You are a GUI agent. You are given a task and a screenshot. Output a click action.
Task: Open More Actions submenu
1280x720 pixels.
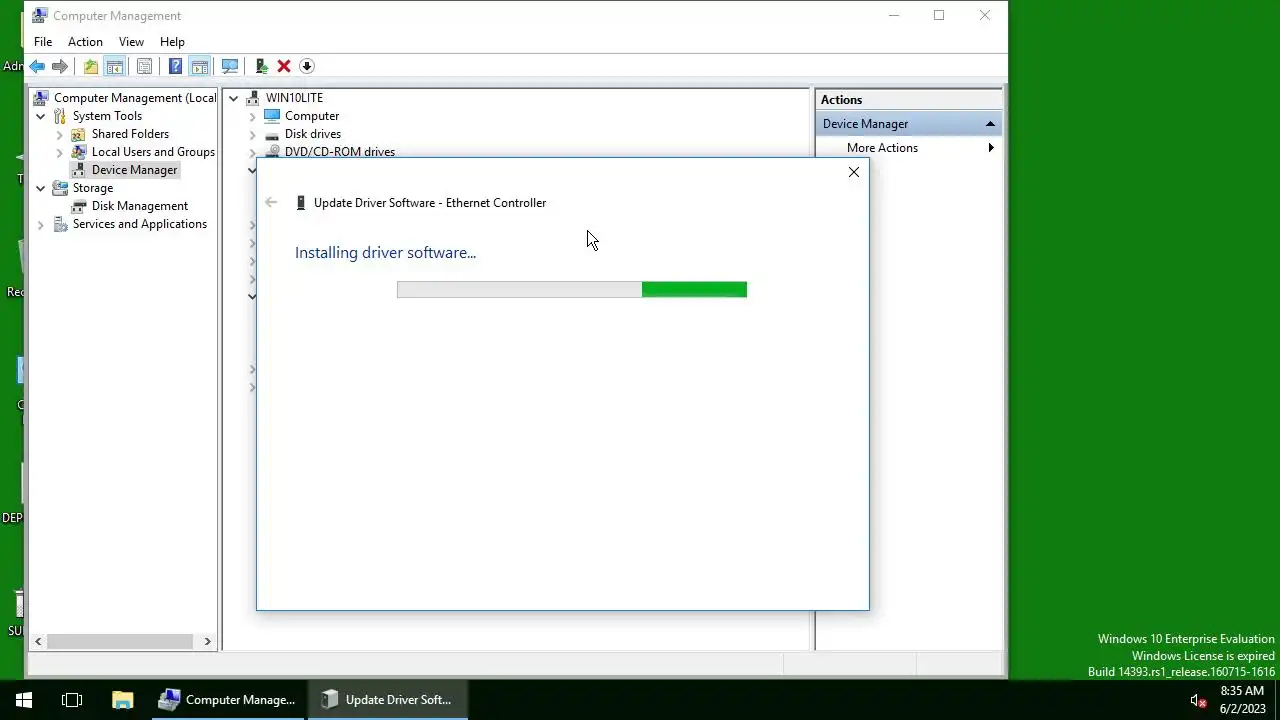909,148
